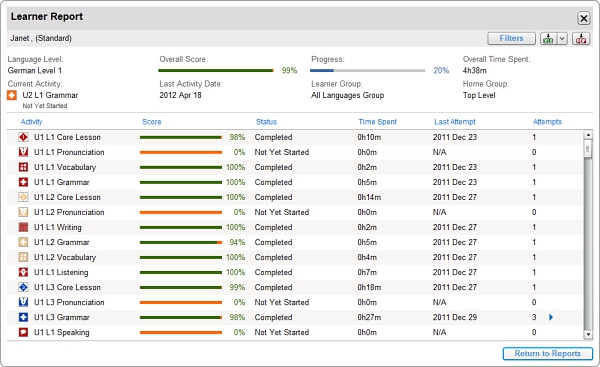
Task: Click the Progress bar showing 20%
Action: (x=367, y=70)
